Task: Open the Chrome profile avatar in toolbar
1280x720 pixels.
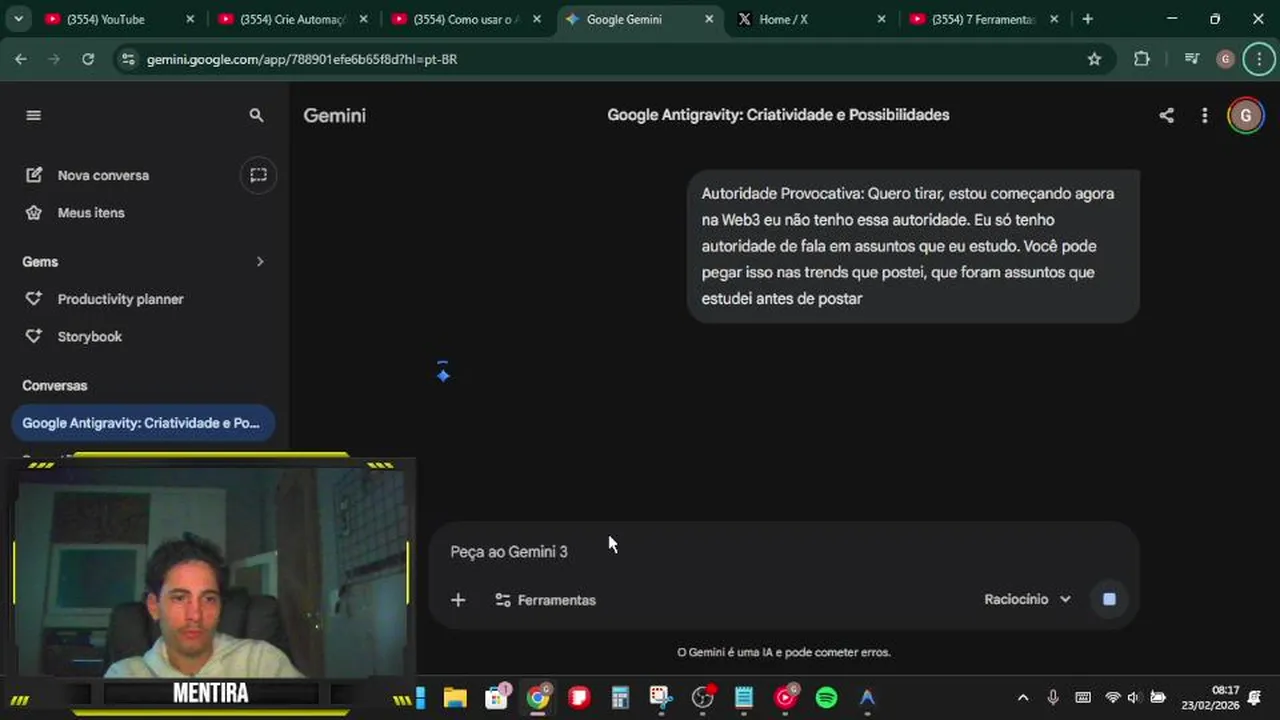Action: point(1225,59)
